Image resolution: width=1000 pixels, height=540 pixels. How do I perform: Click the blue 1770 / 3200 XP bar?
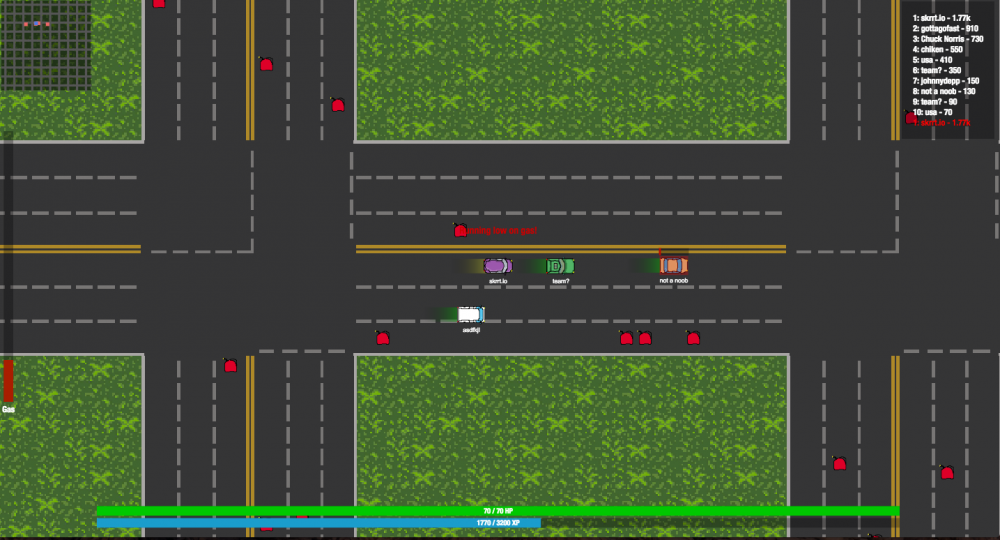click(x=318, y=522)
